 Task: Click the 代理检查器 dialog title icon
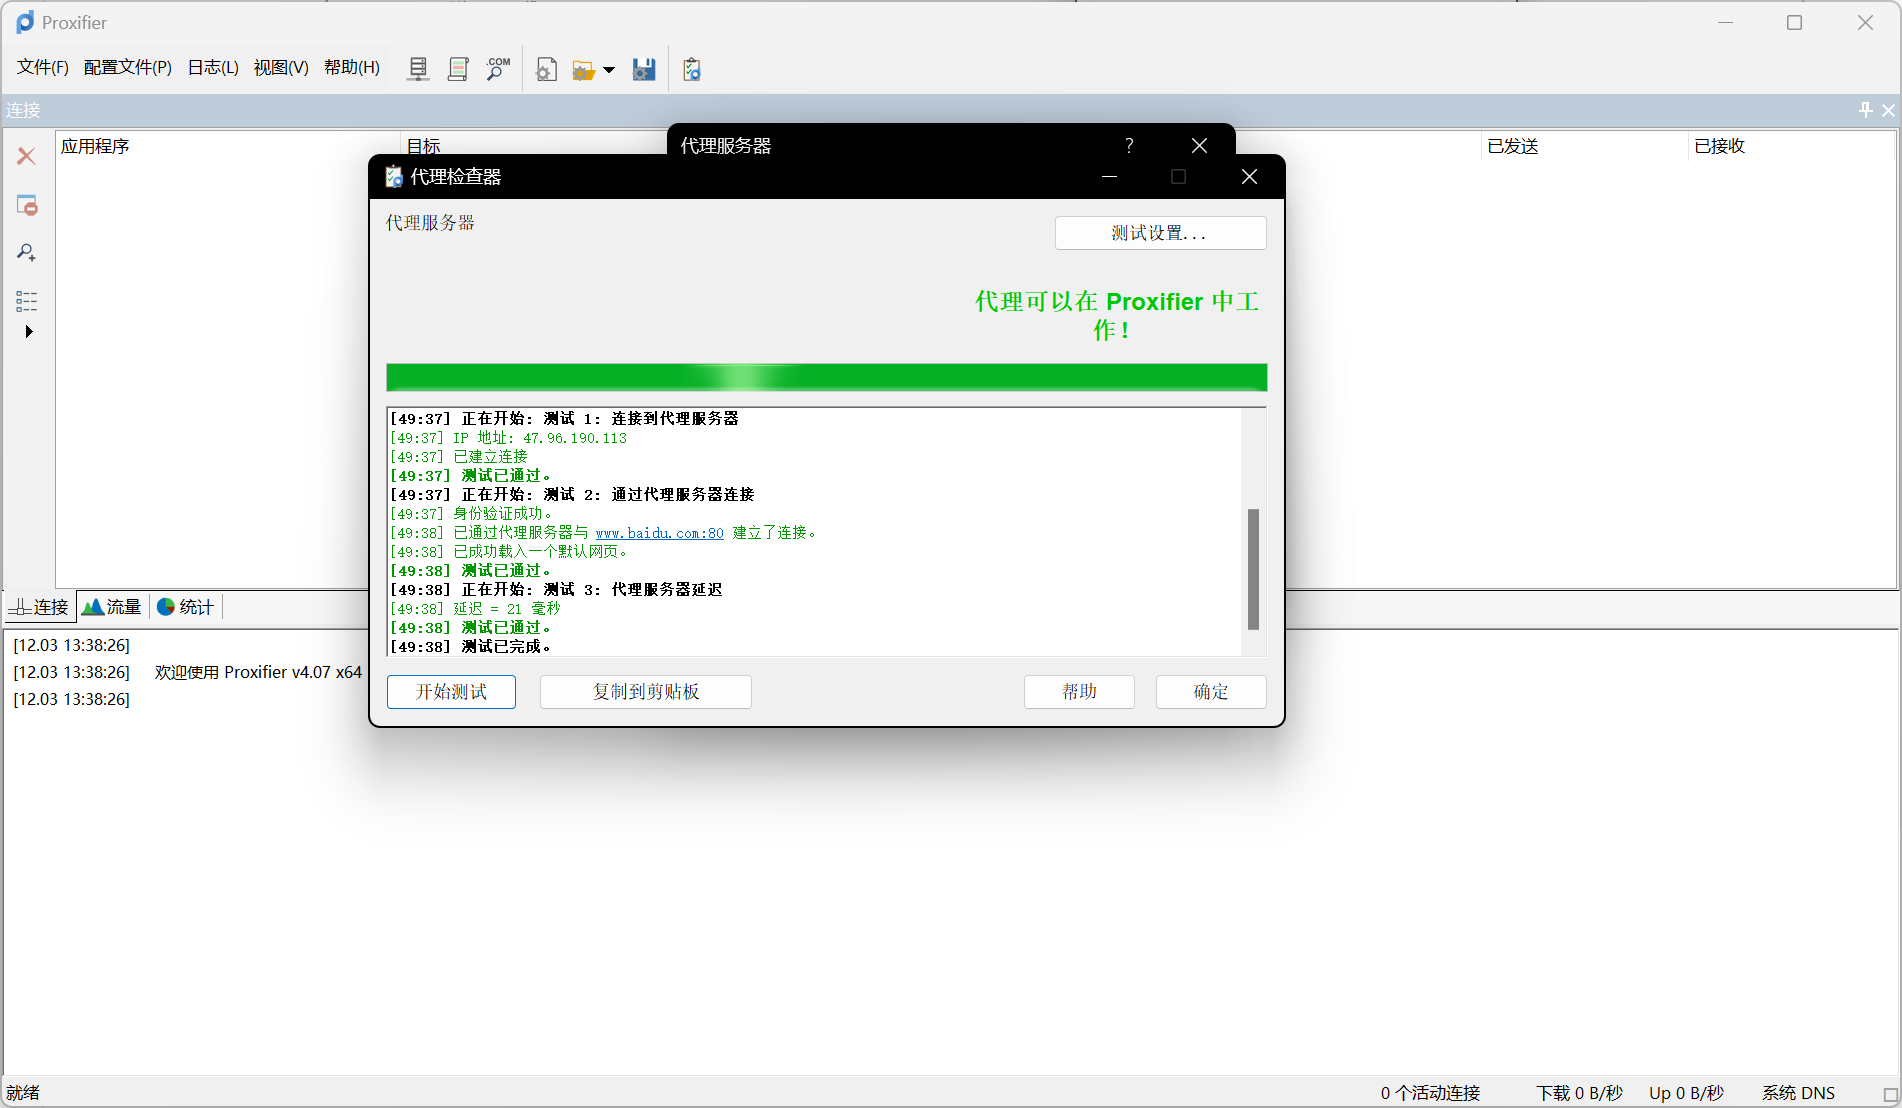coord(394,177)
